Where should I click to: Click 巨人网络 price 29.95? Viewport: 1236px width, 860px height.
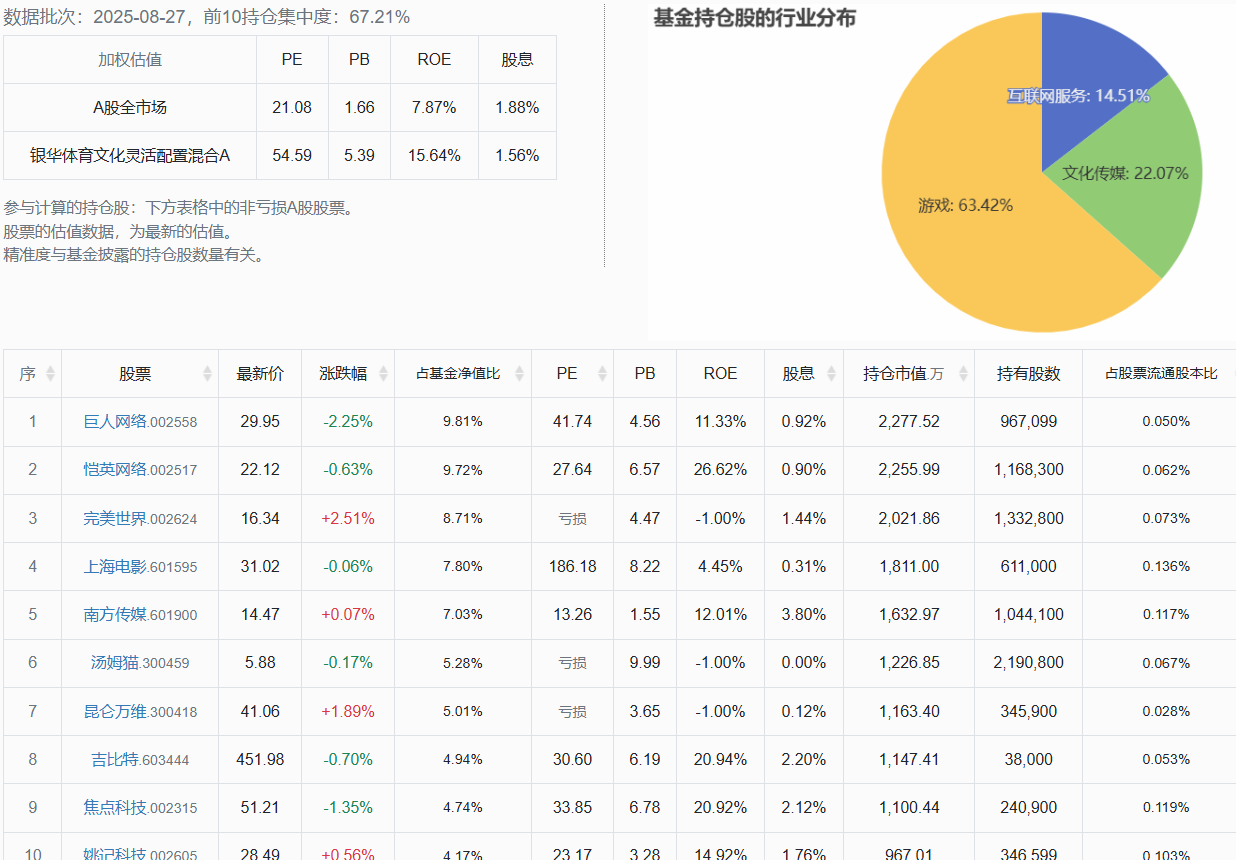click(x=260, y=422)
